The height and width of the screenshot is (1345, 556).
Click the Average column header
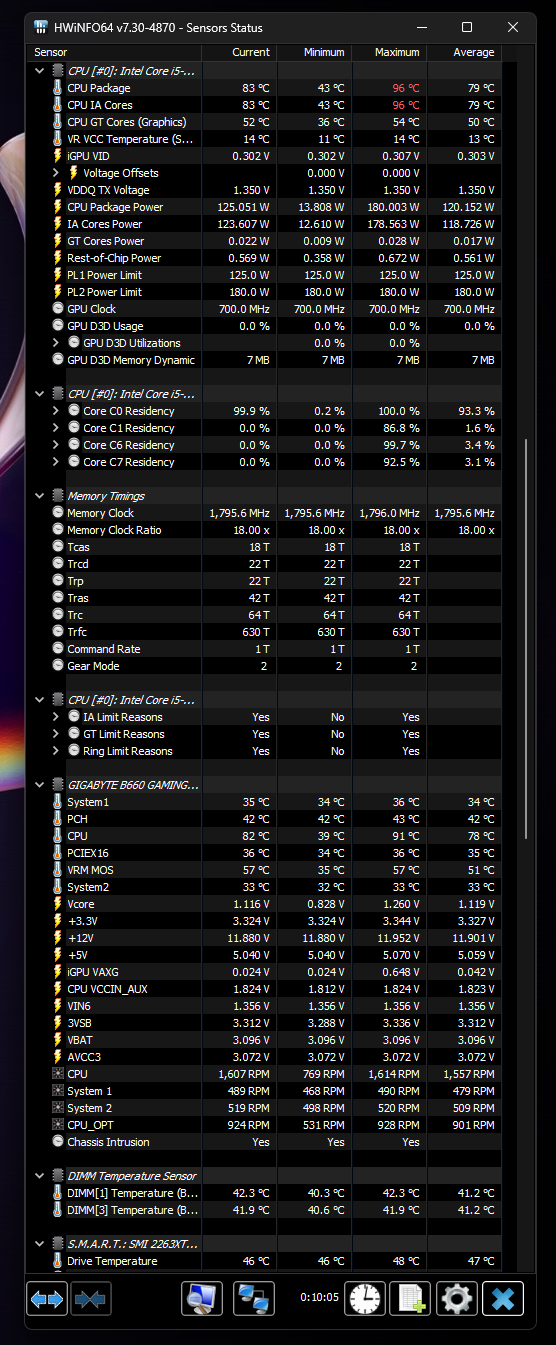[x=463, y=52]
